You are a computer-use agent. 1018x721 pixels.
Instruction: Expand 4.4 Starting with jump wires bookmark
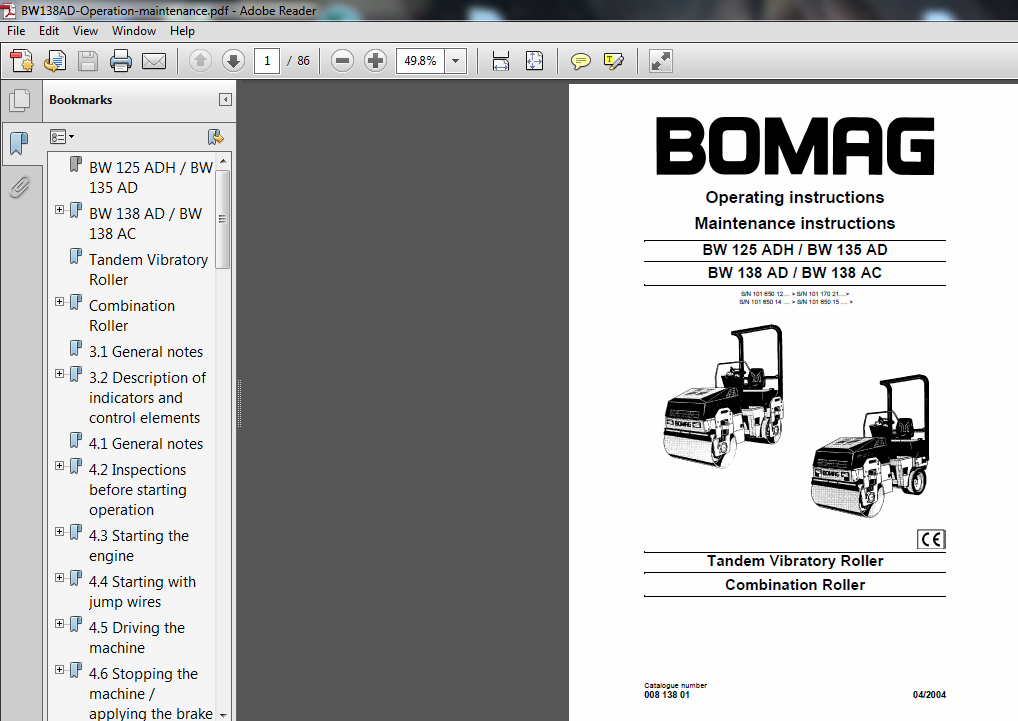[x=60, y=578]
